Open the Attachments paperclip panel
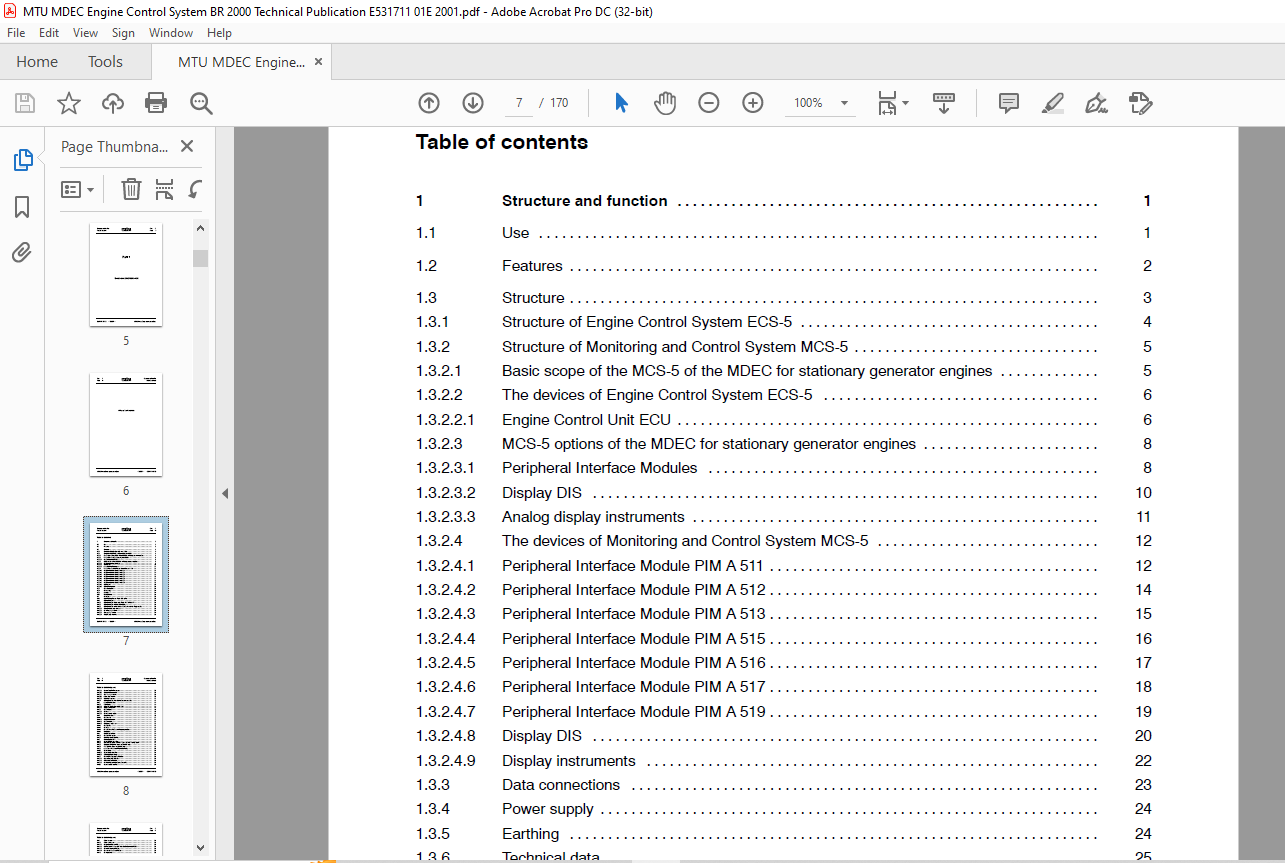Screen dimensions: 1285x863 [22, 252]
